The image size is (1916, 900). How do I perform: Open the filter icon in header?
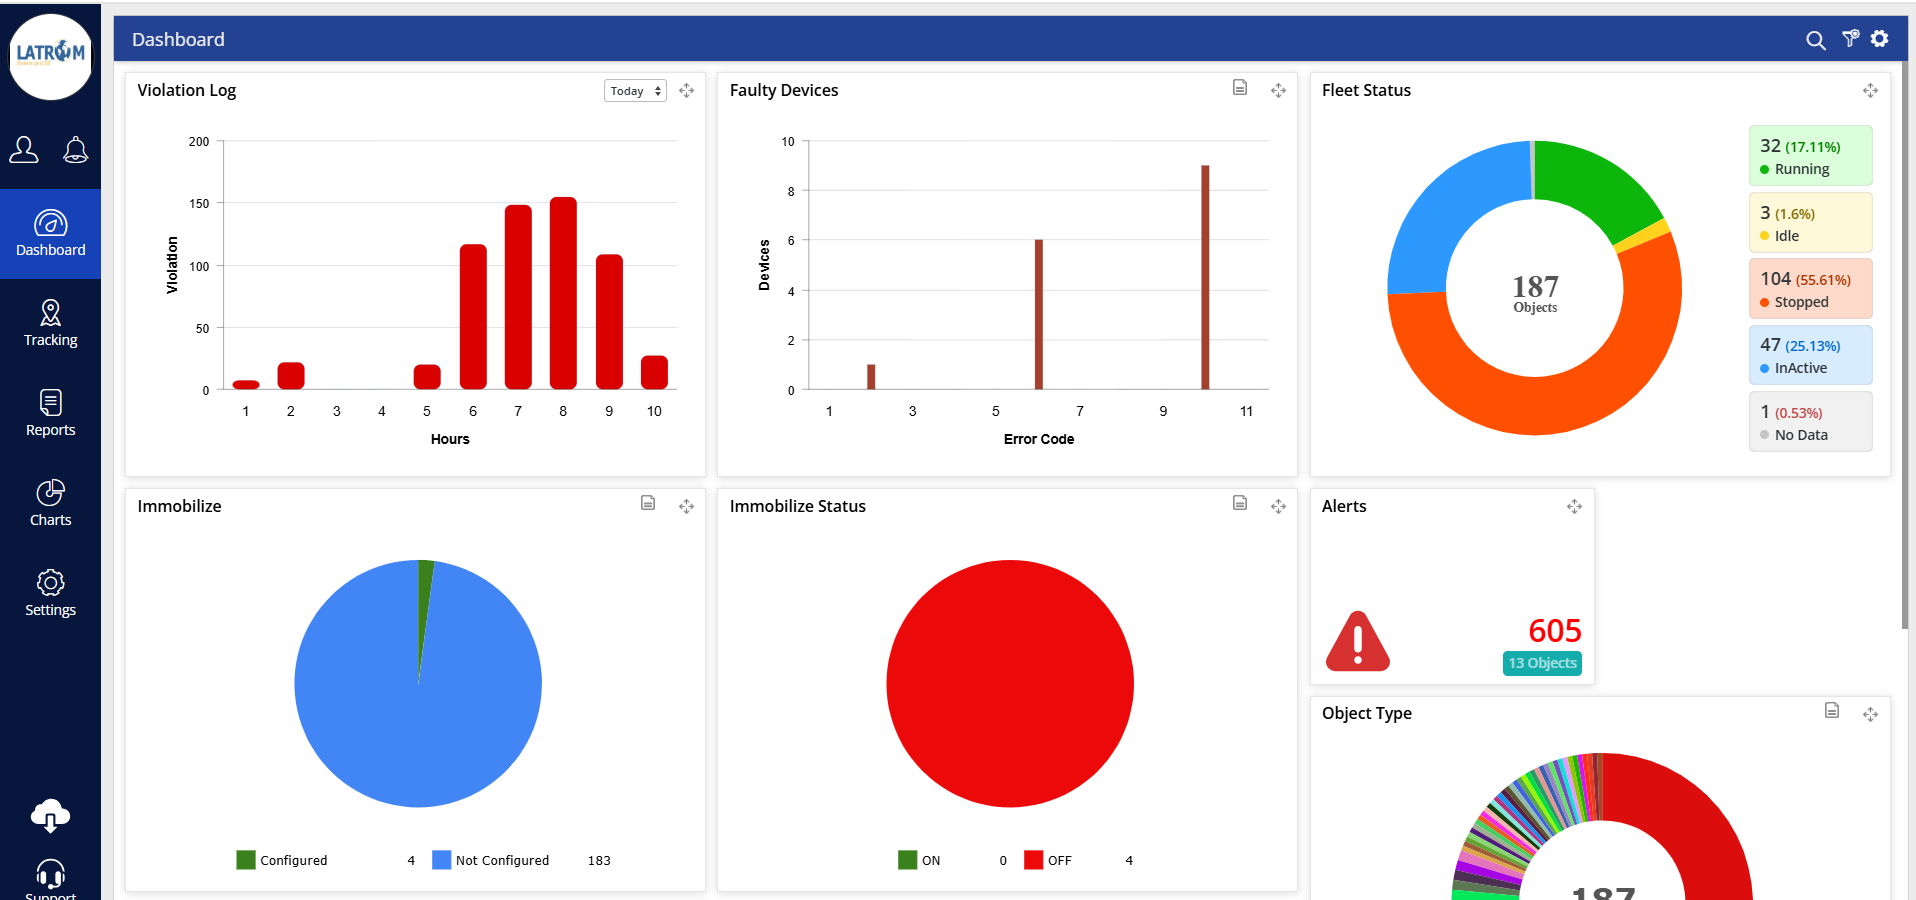coord(1851,38)
